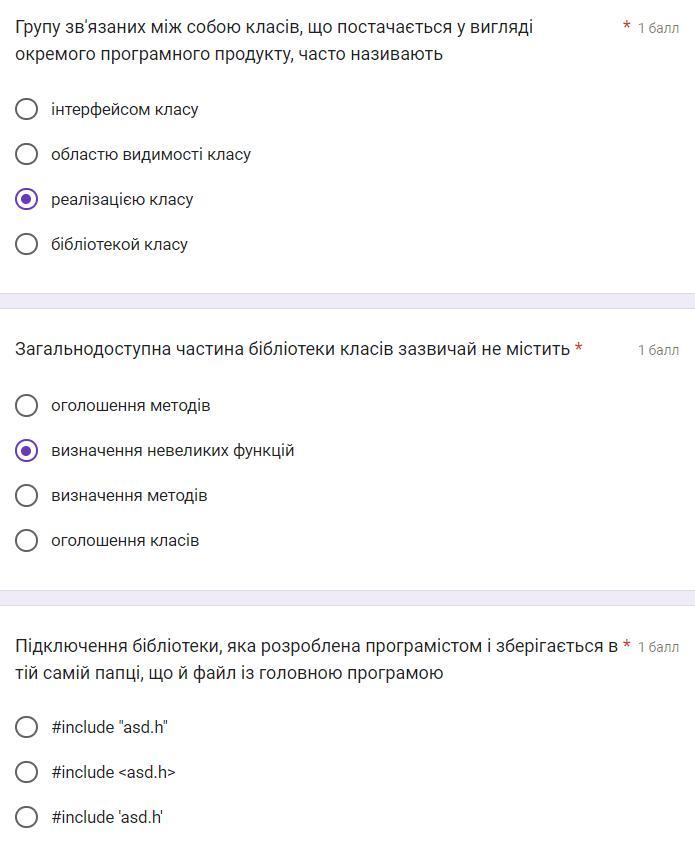Choose the 'оголошення класів' radio option
The image size is (695, 843).
(x=26, y=541)
